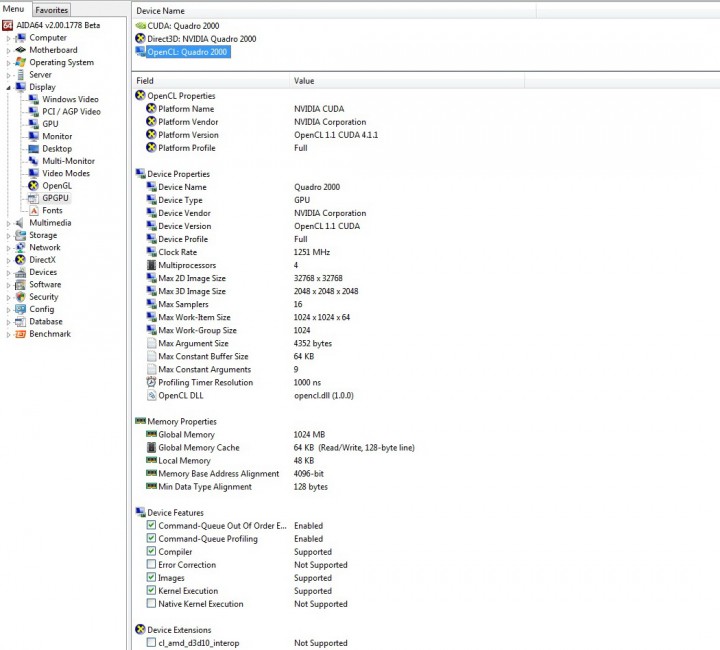Toggle the Native Kernel Execution checkbox
Viewport: 720px width, 650px height.
(151, 603)
